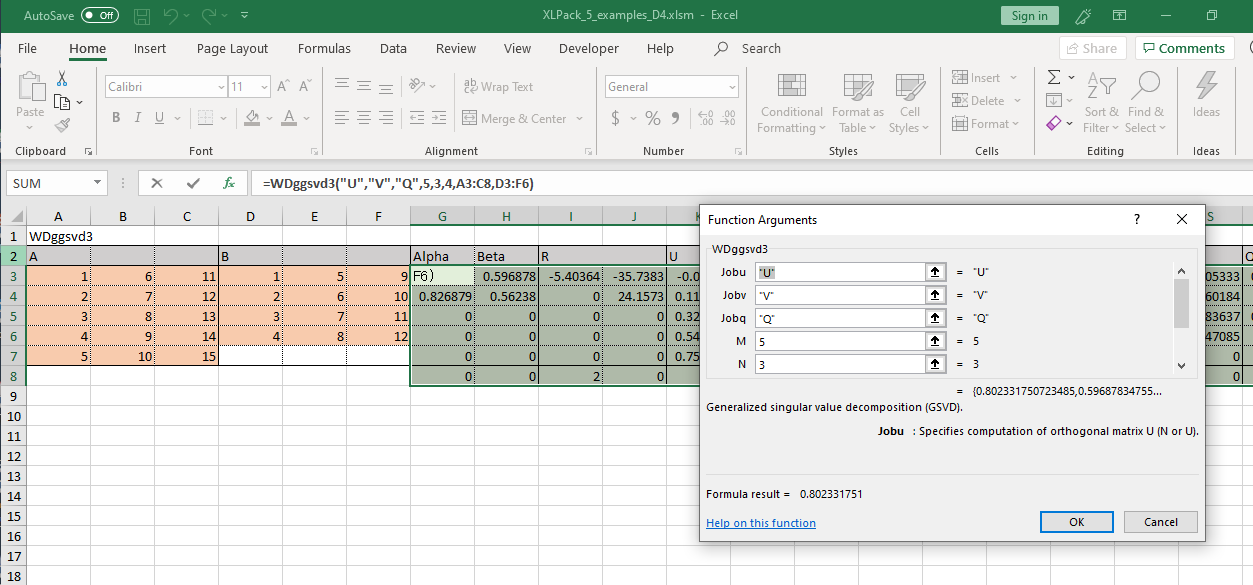Open the Merge & Center dropdown arrow
This screenshot has width=1253, height=585.
pyautogui.click(x=579, y=118)
